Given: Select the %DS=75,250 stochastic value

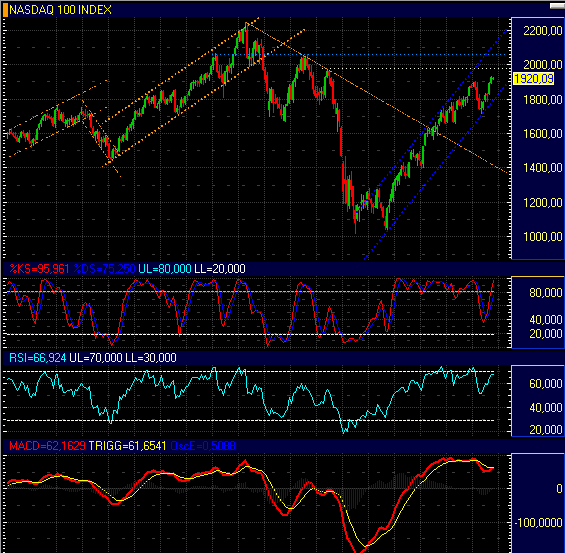Looking at the screenshot, I should [x=104, y=269].
